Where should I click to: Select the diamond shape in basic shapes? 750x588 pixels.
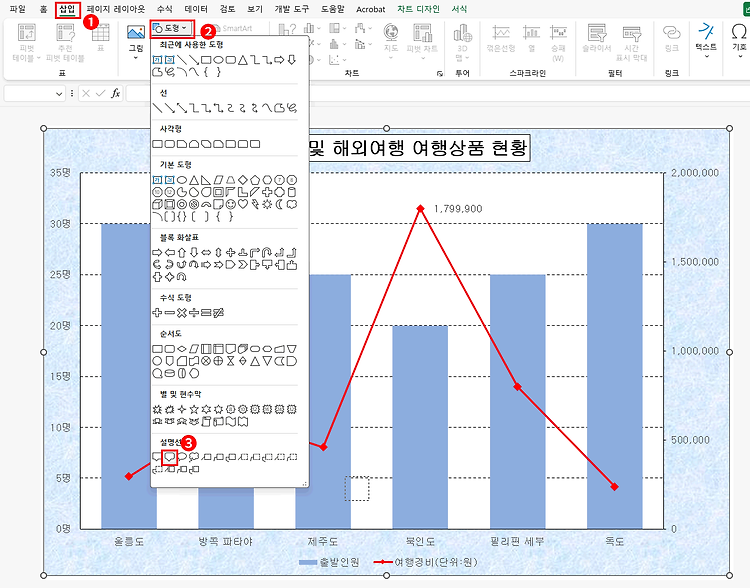point(243,180)
